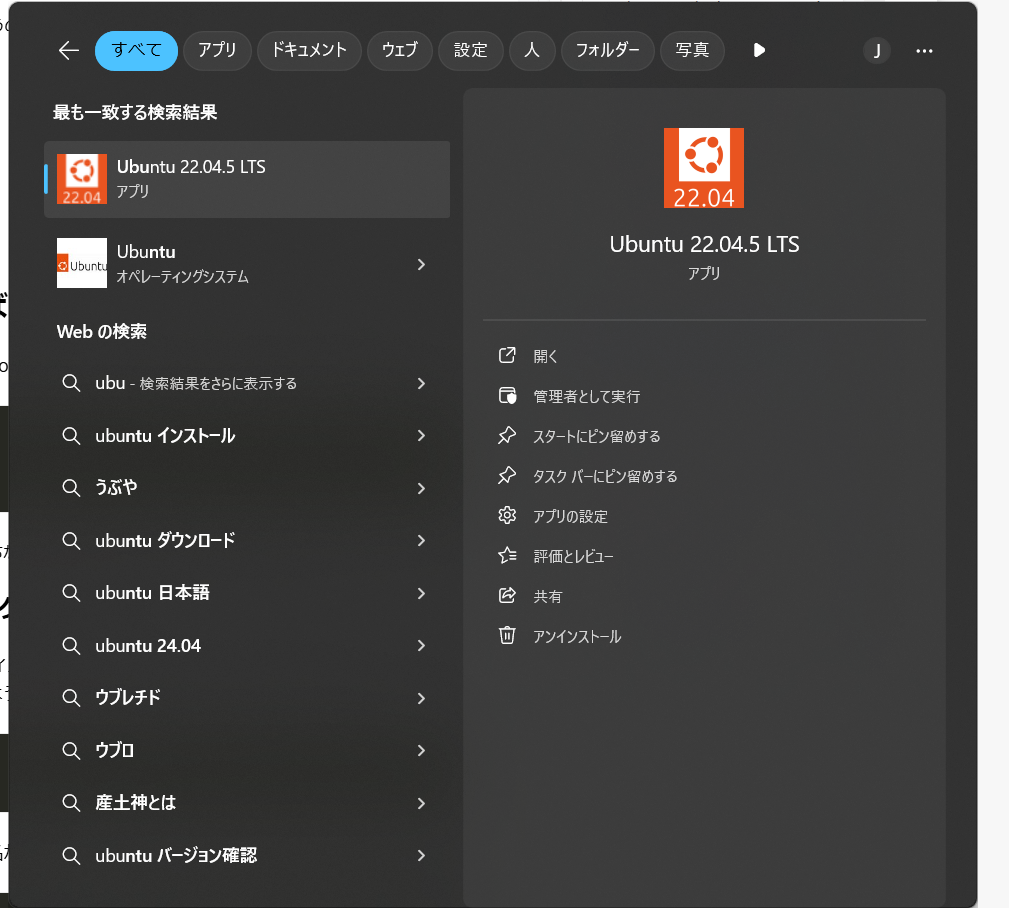
Task: Open the Ubuntu 22.04.5 LTS app result
Action: tap(247, 179)
